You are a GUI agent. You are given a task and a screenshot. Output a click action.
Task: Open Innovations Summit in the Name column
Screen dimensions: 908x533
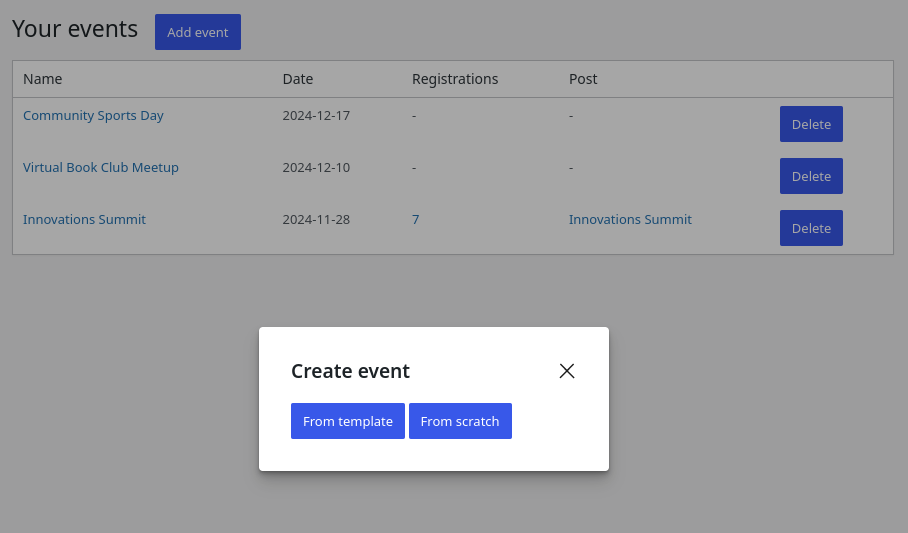(84, 220)
